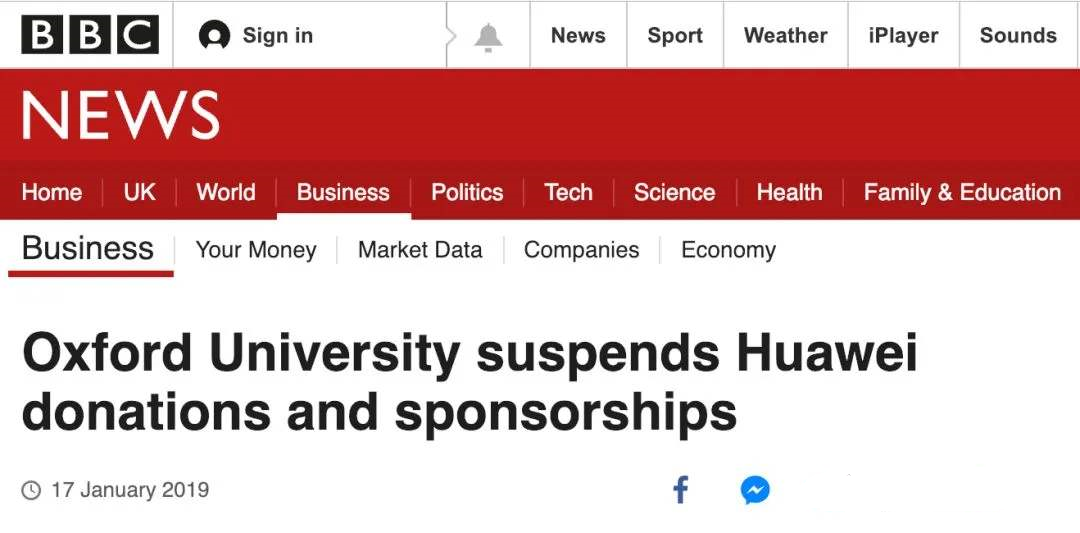Click the Oxford University Huawei headline
The width and height of the screenshot is (1080, 533).
click(x=470, y=384)
